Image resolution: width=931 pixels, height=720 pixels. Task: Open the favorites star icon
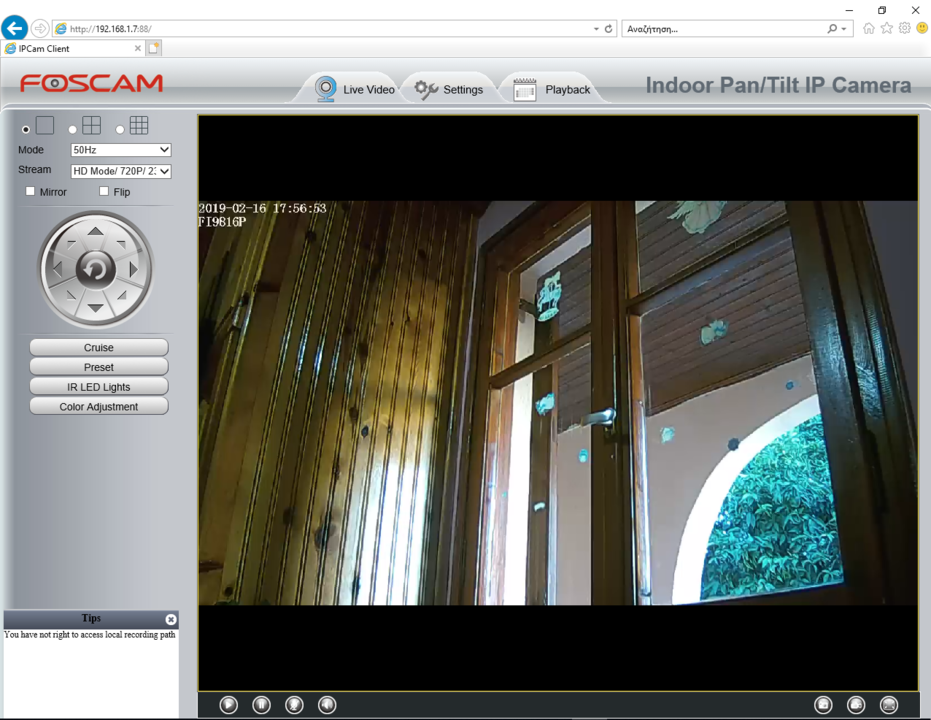(x=886, y=28)
